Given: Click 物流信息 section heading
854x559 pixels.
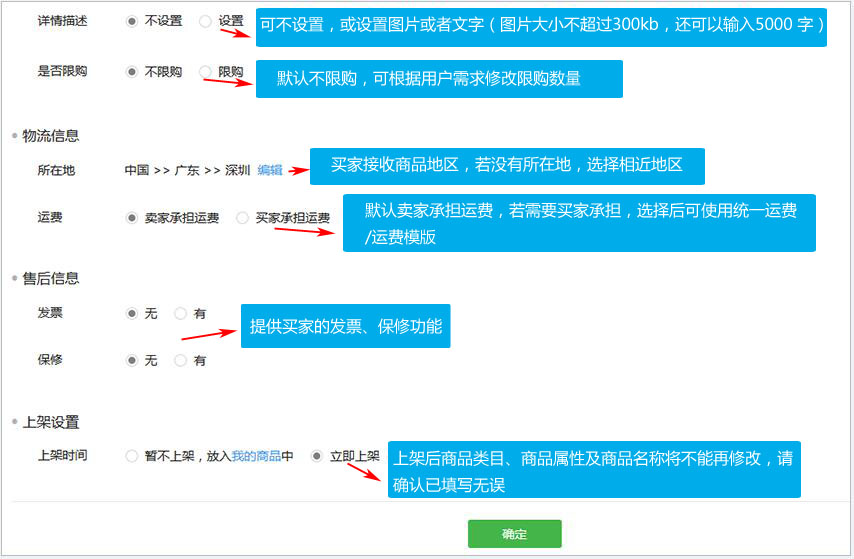Looking at the screenshot, I should 51,136.
